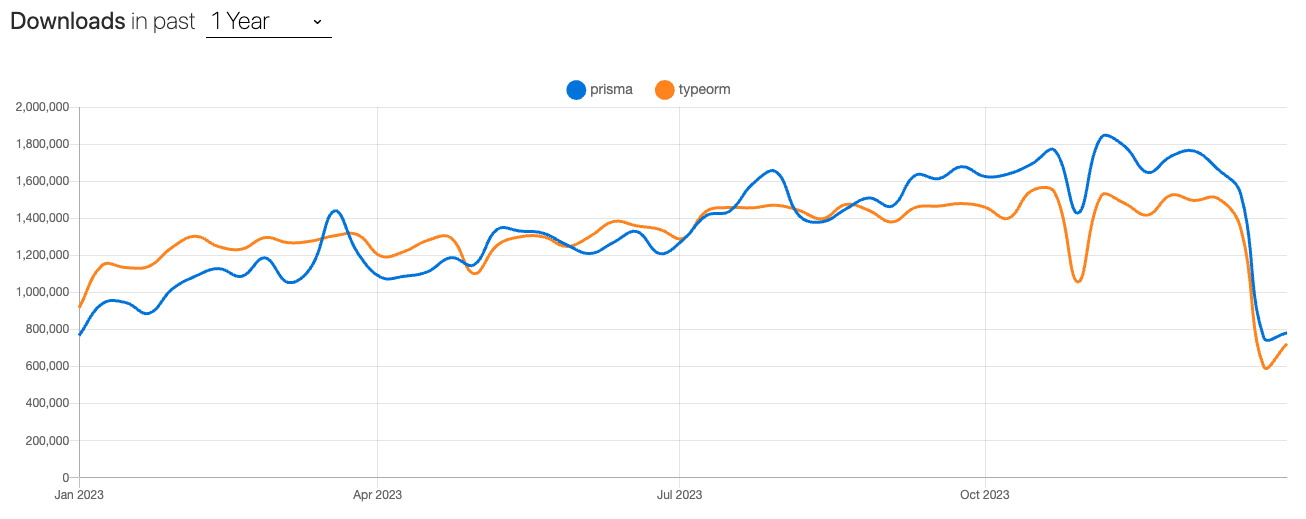Click the 600,000 y-axis label
The width and height of the screenshot is (1306, 519).
[x=46, y=366]
